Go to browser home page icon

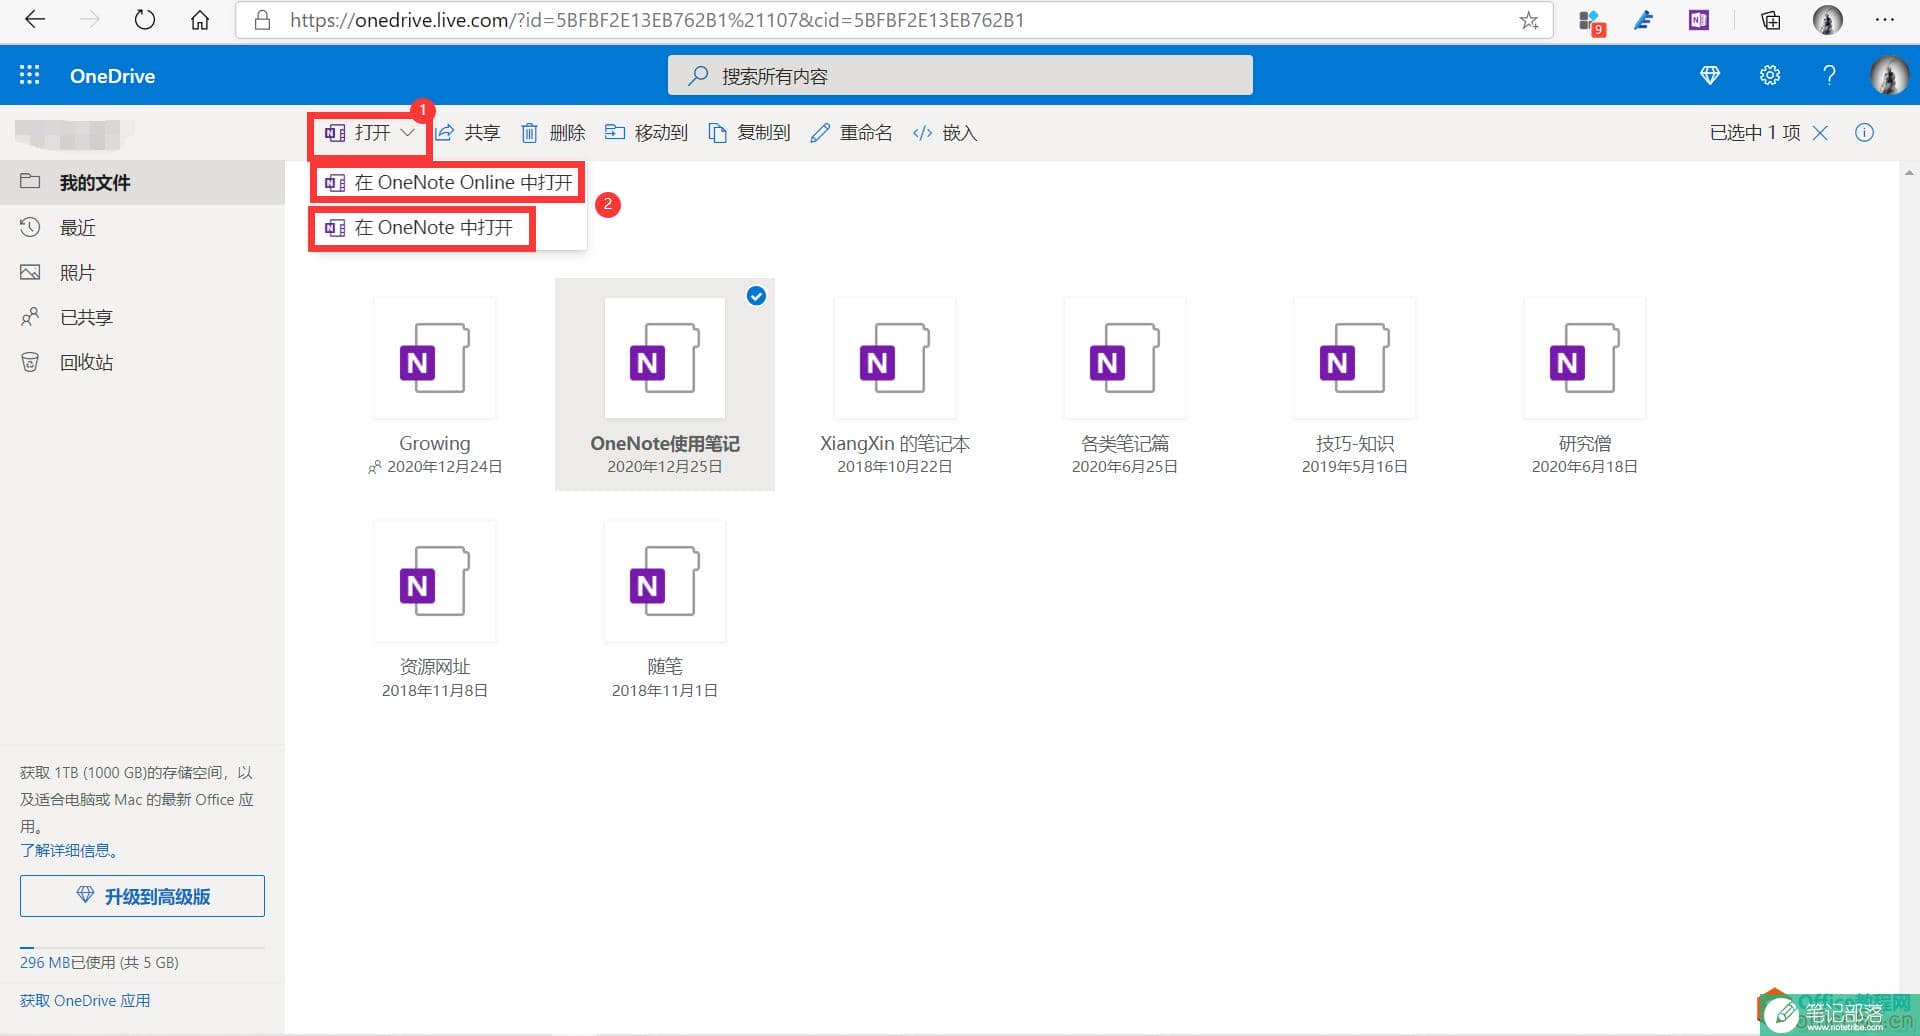[x=200, y=20]
